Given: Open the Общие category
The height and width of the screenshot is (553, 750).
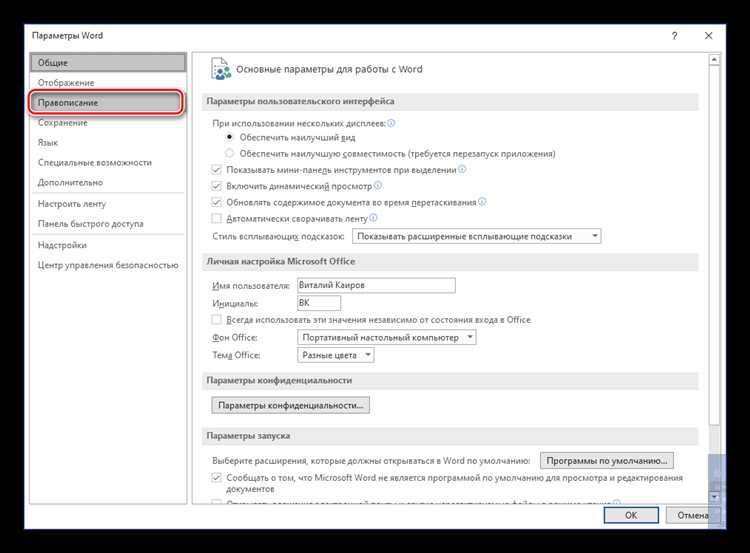Looking at the screenshot, I should point(108,63).
